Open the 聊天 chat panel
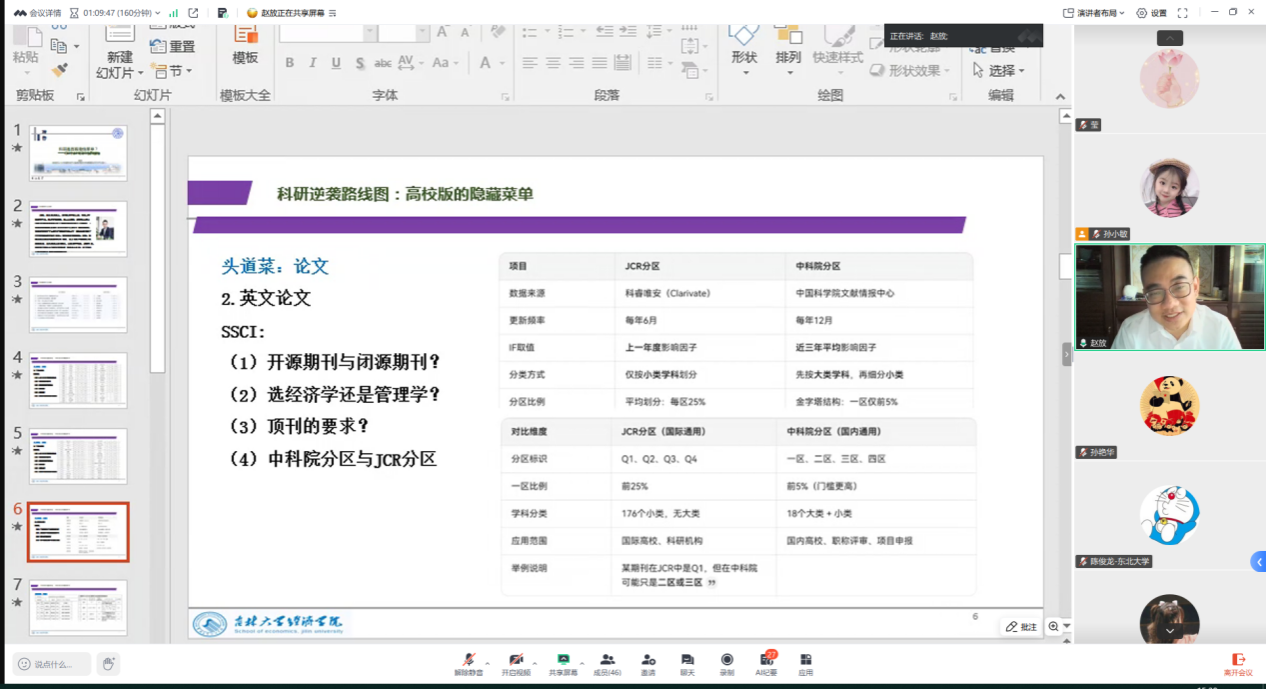1266x689 pixels. coord(687,661)
